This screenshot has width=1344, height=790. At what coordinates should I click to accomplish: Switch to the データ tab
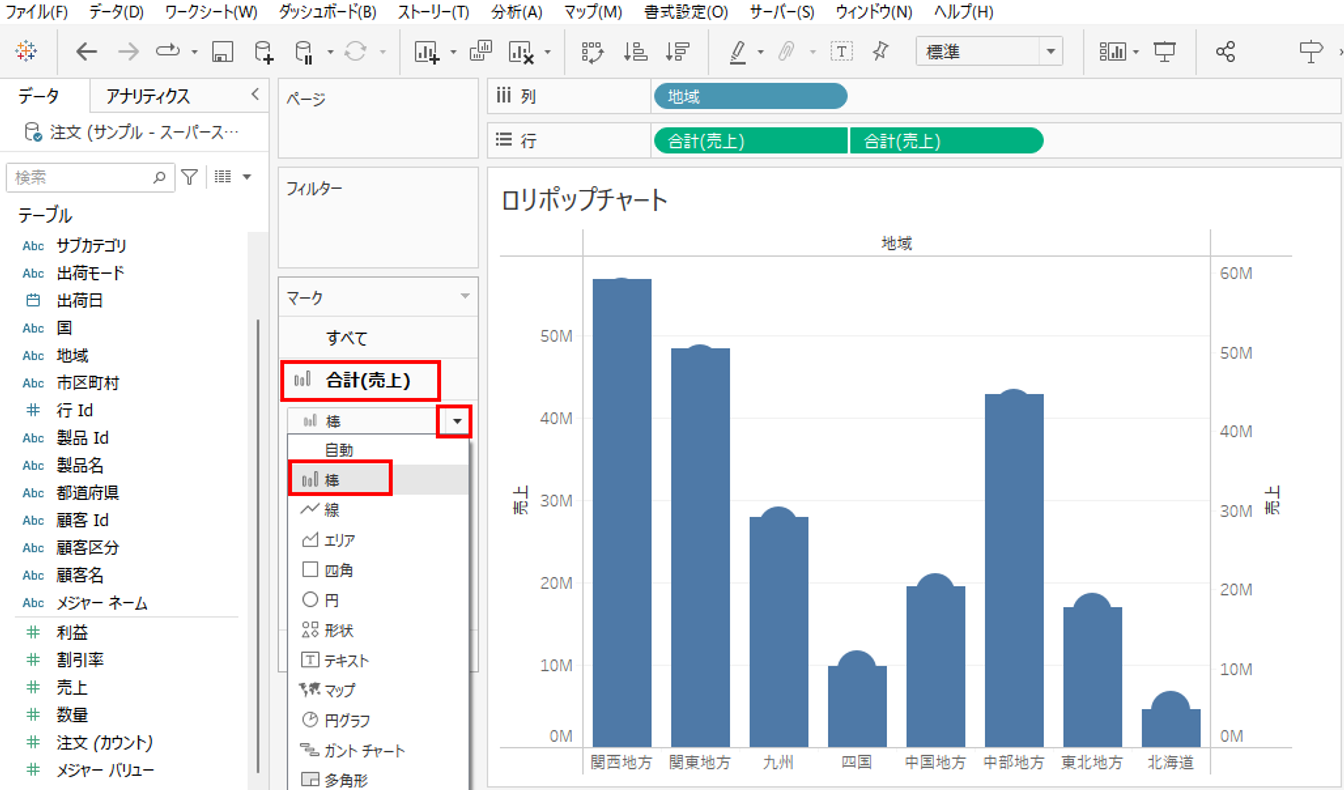tap(38, 96)
